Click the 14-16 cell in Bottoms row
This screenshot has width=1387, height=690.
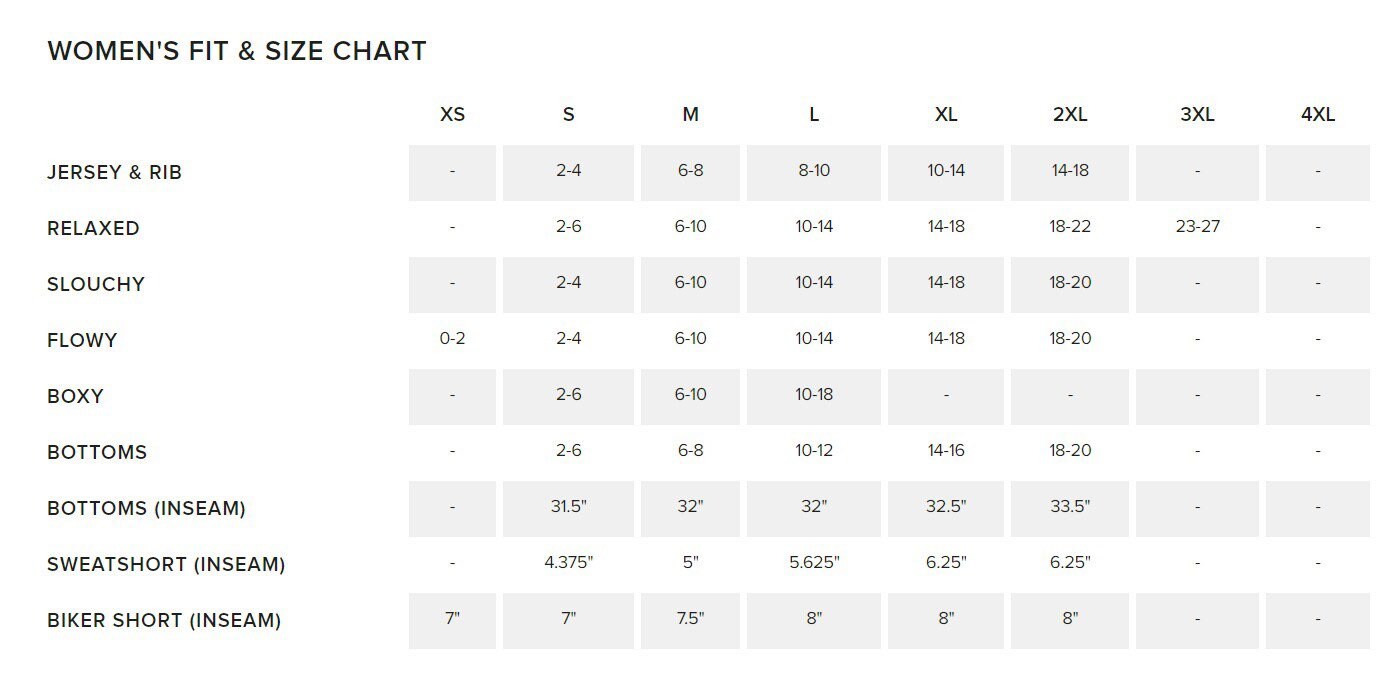tap(946, 451)
